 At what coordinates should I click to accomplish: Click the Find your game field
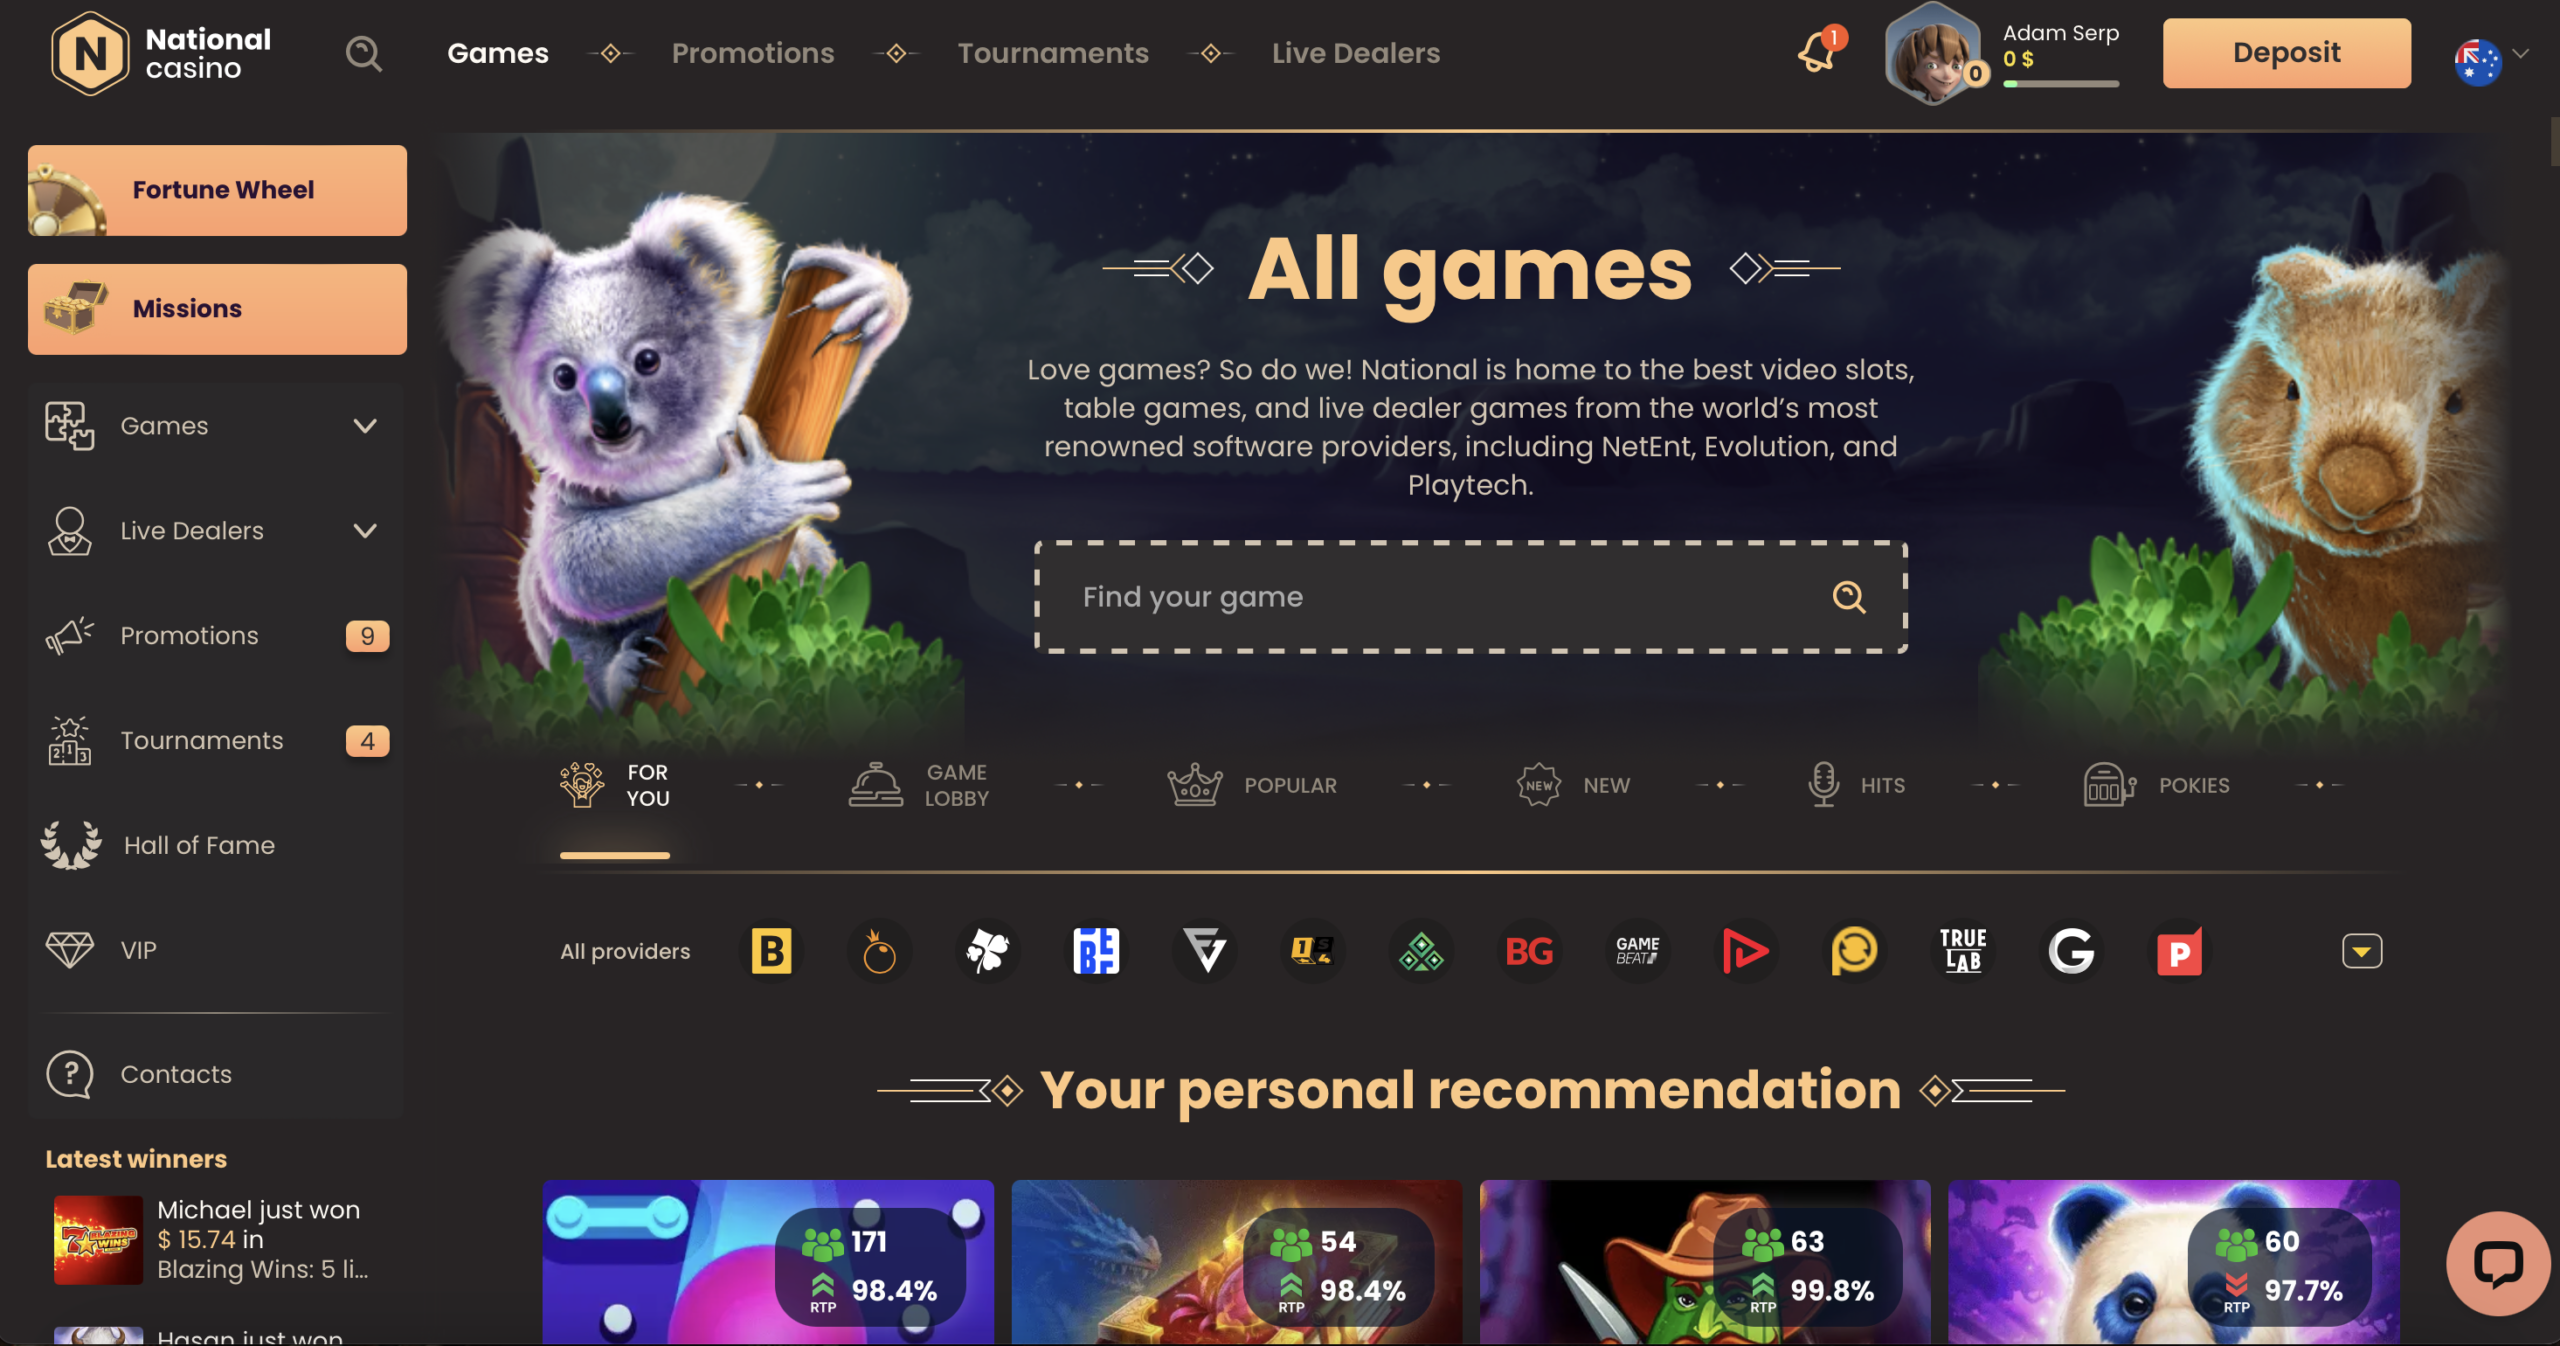[1470, 597]
